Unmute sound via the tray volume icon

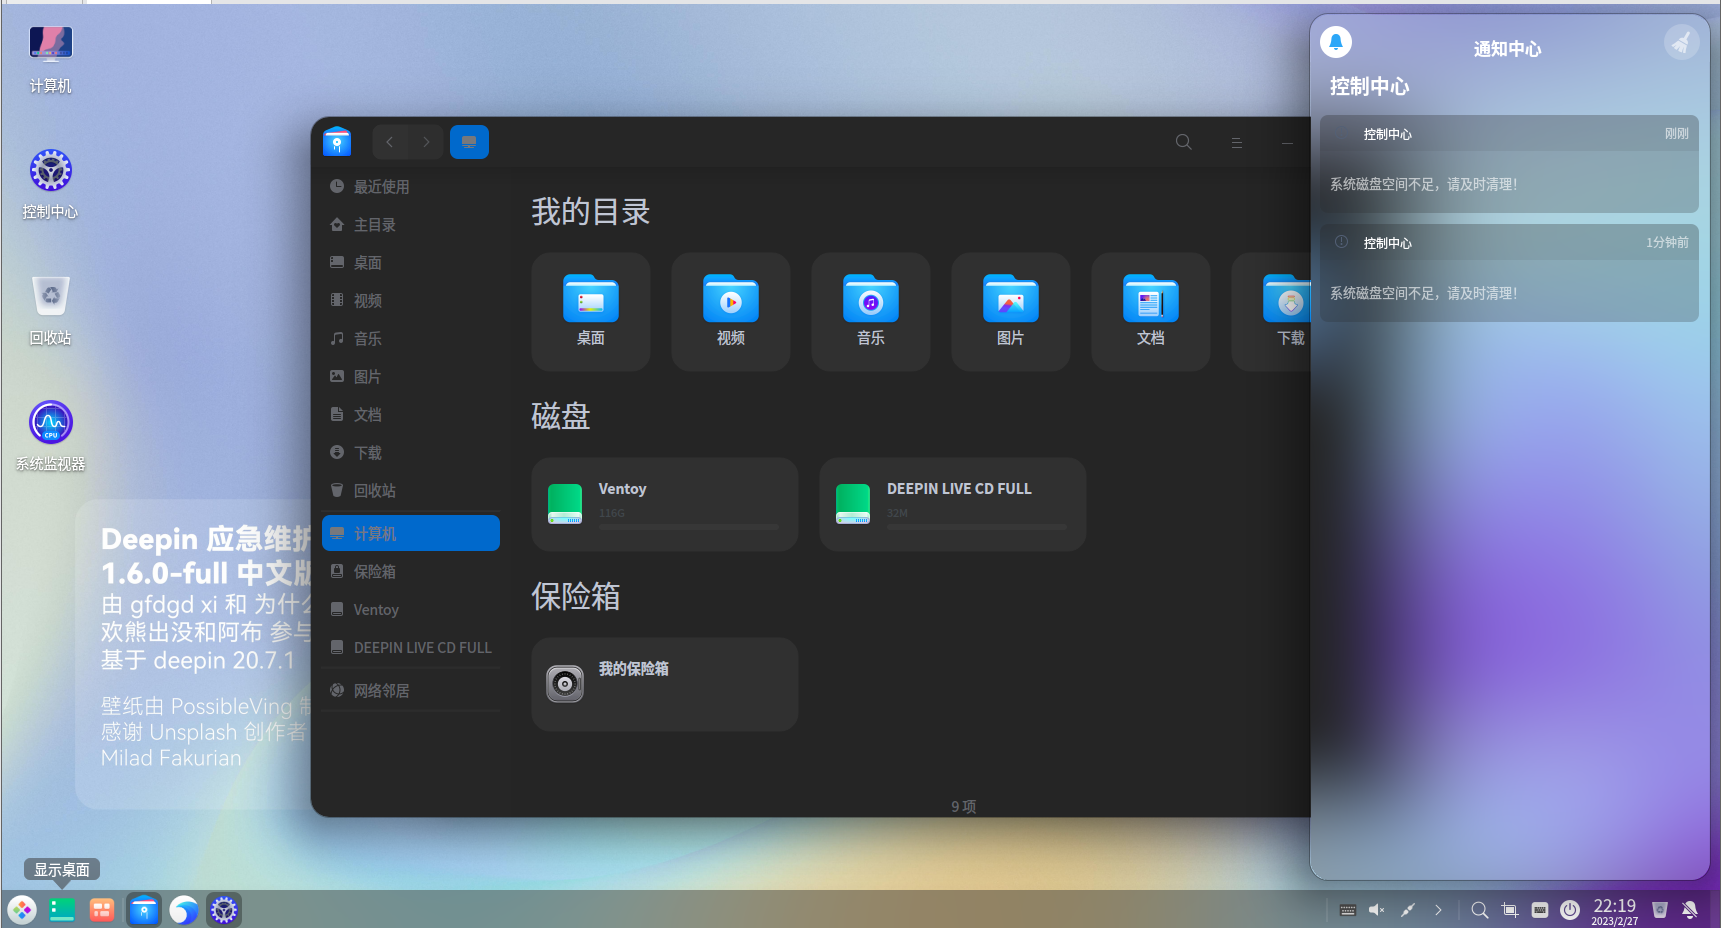point(1377,910)
